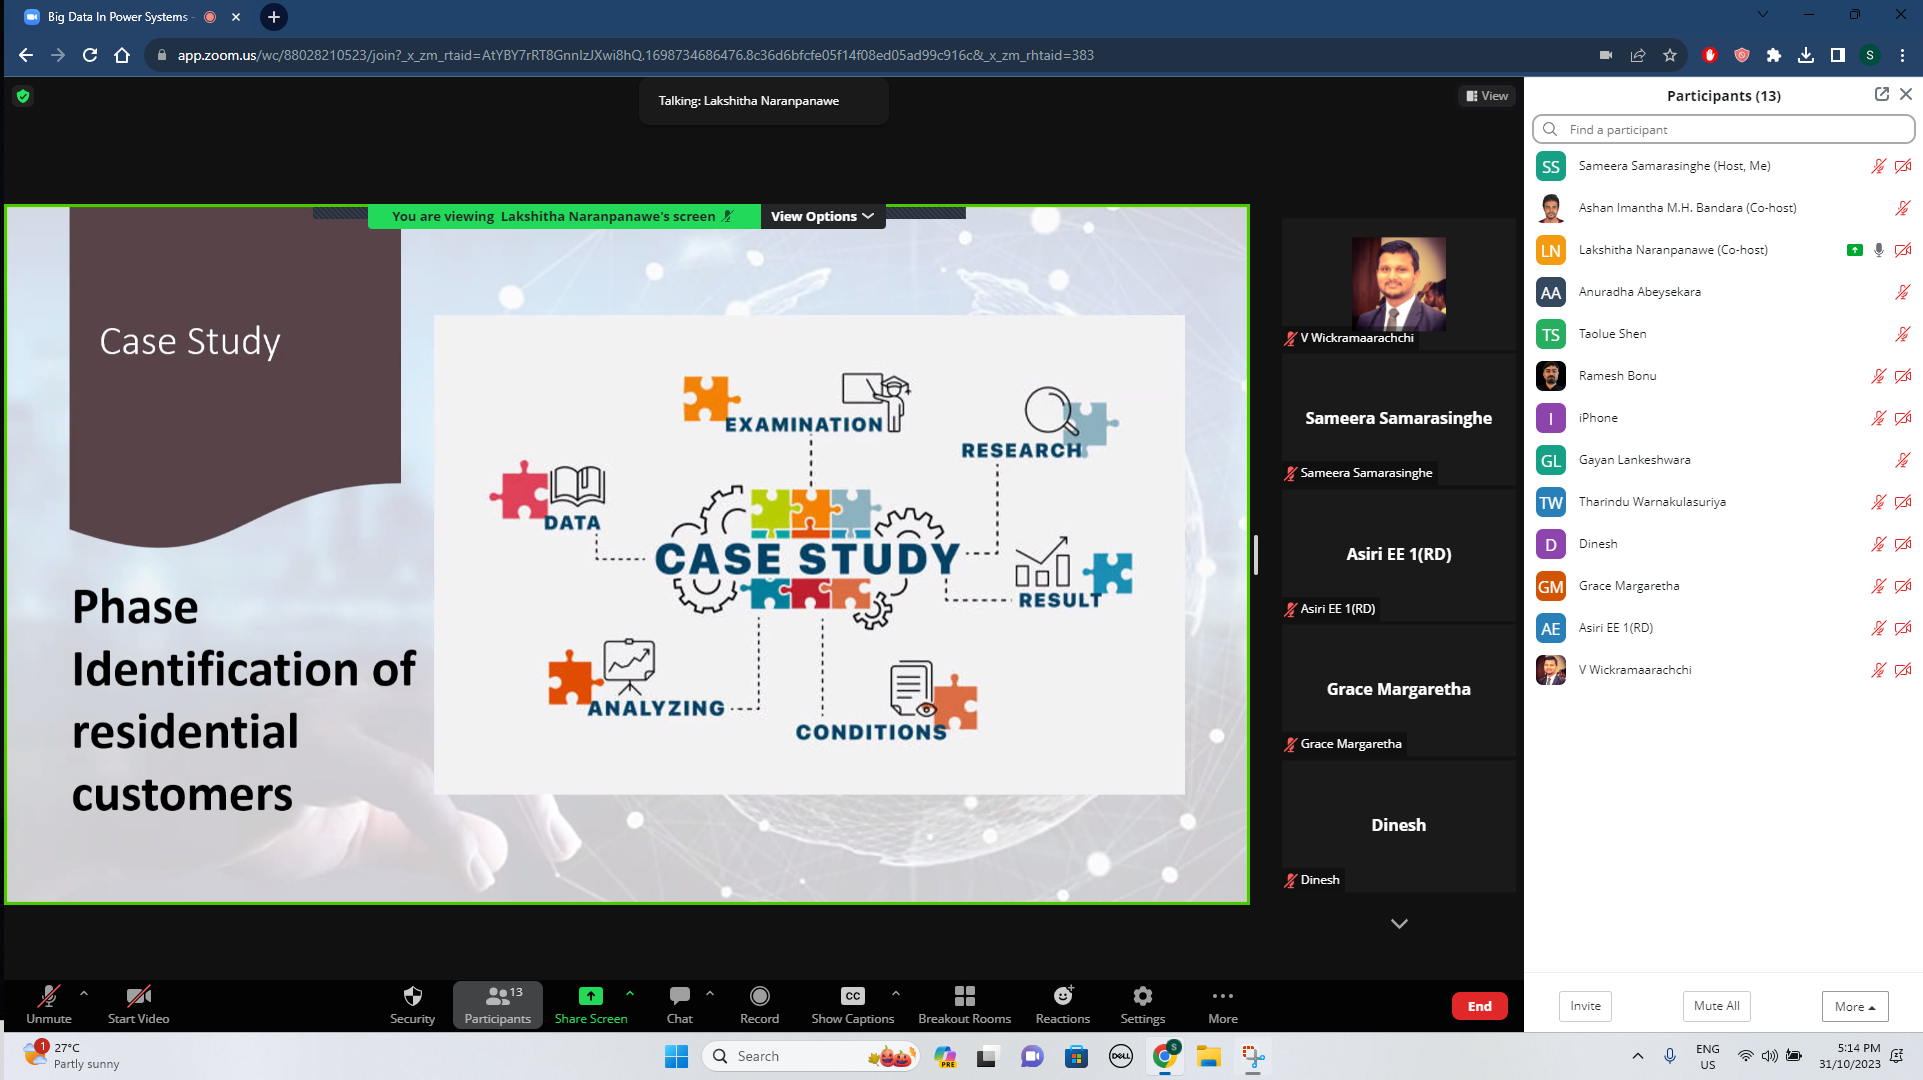Expand the arrow beside Share Screen

click(630, 993)
